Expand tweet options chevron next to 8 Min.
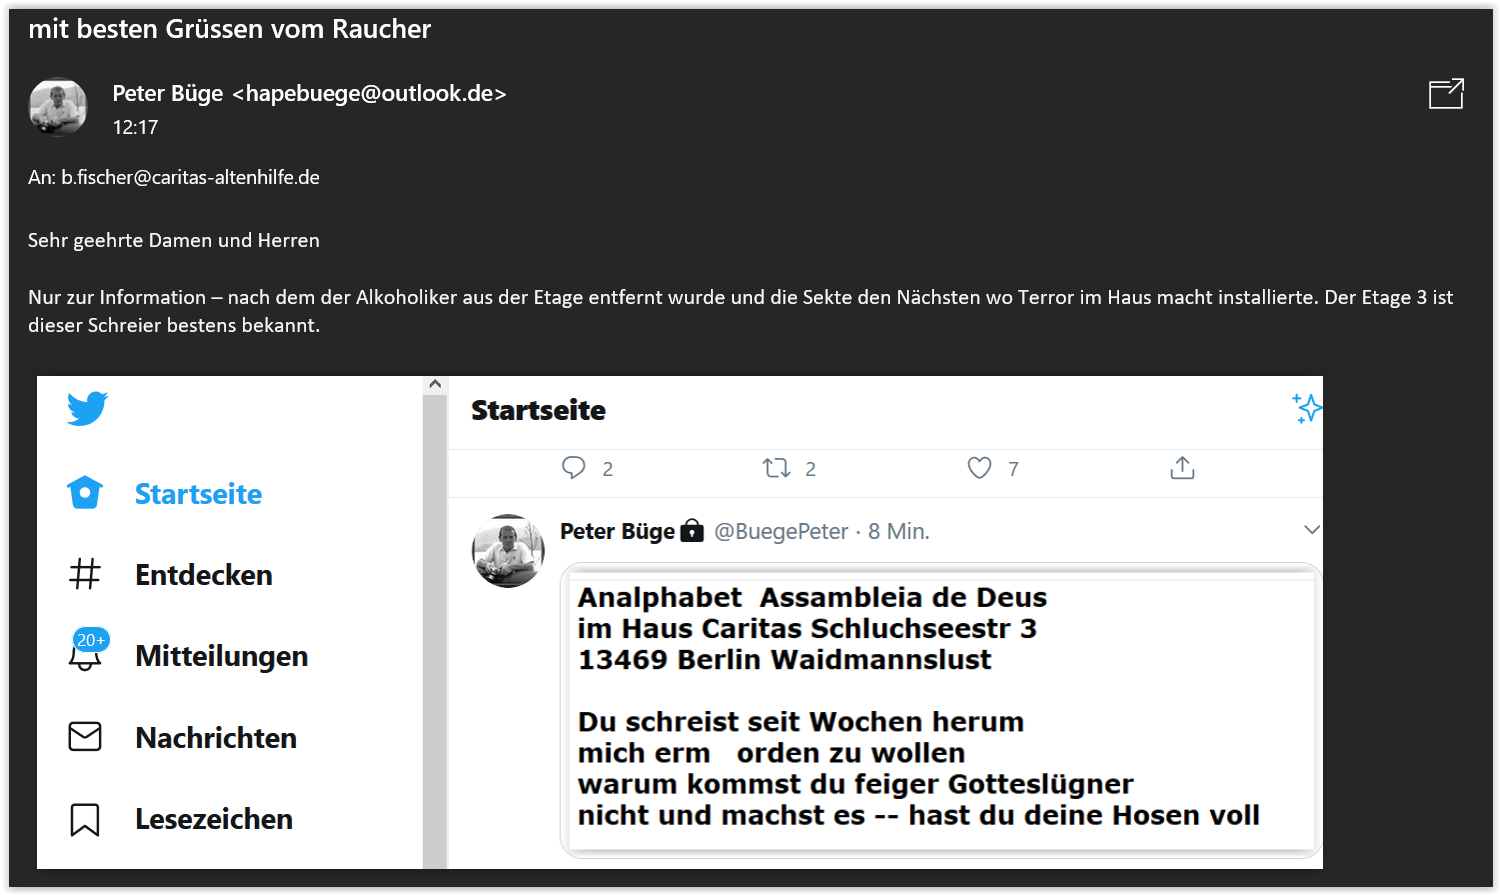Screen dimensions: 1501x895 click(1312, 530)
